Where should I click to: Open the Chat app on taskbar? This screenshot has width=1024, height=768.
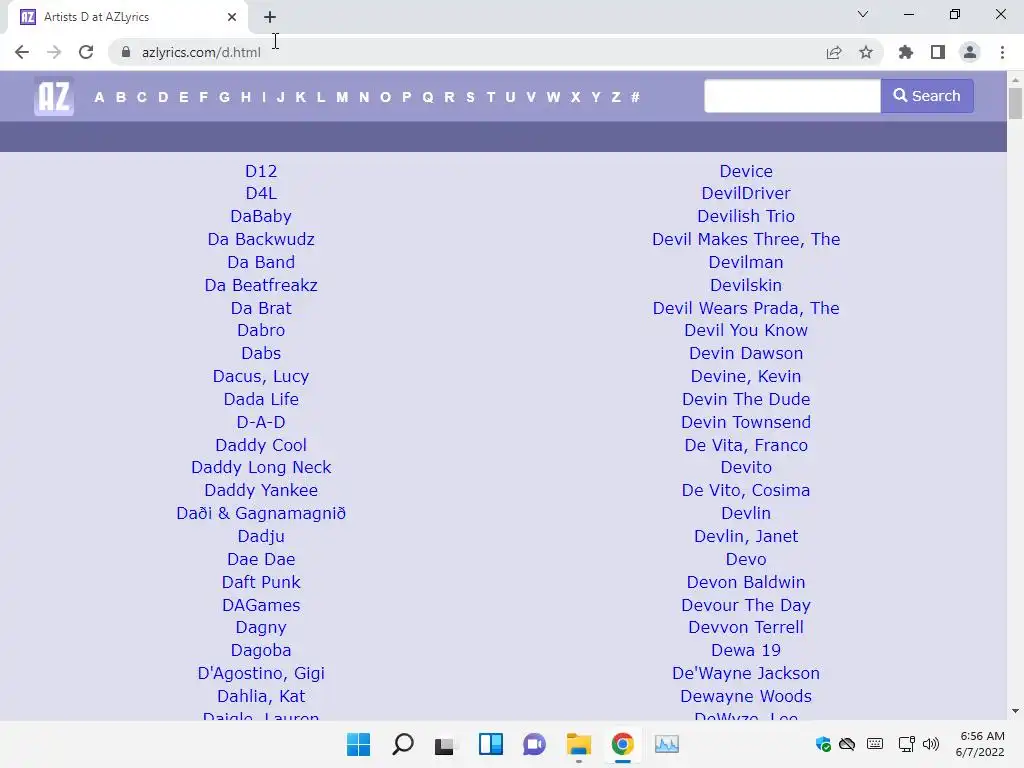[x=534, y=744]
